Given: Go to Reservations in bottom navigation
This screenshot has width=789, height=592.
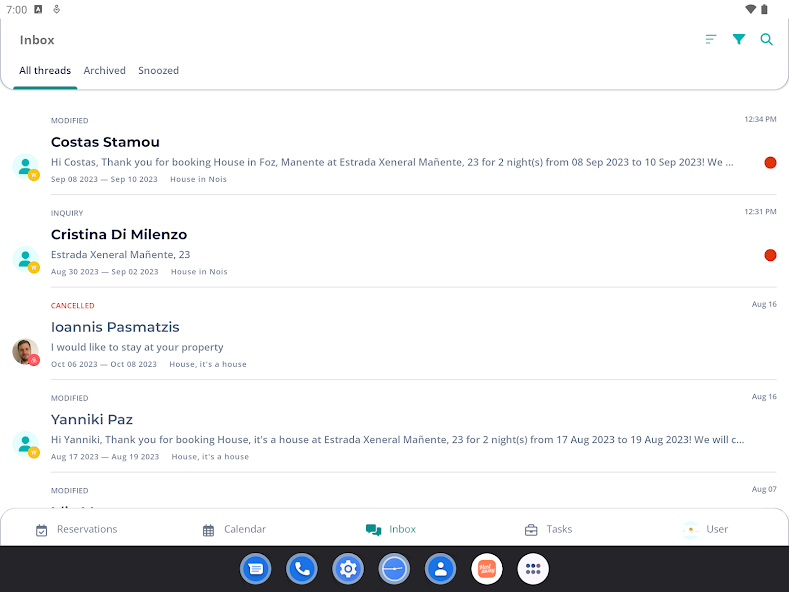Looking at the screenshot, I should pyautogui.click(x=76, y=529).
